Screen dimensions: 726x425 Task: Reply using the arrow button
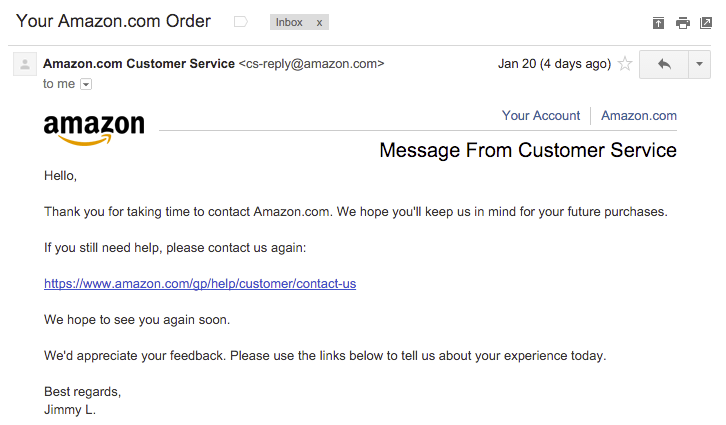(x=663, y=64)
